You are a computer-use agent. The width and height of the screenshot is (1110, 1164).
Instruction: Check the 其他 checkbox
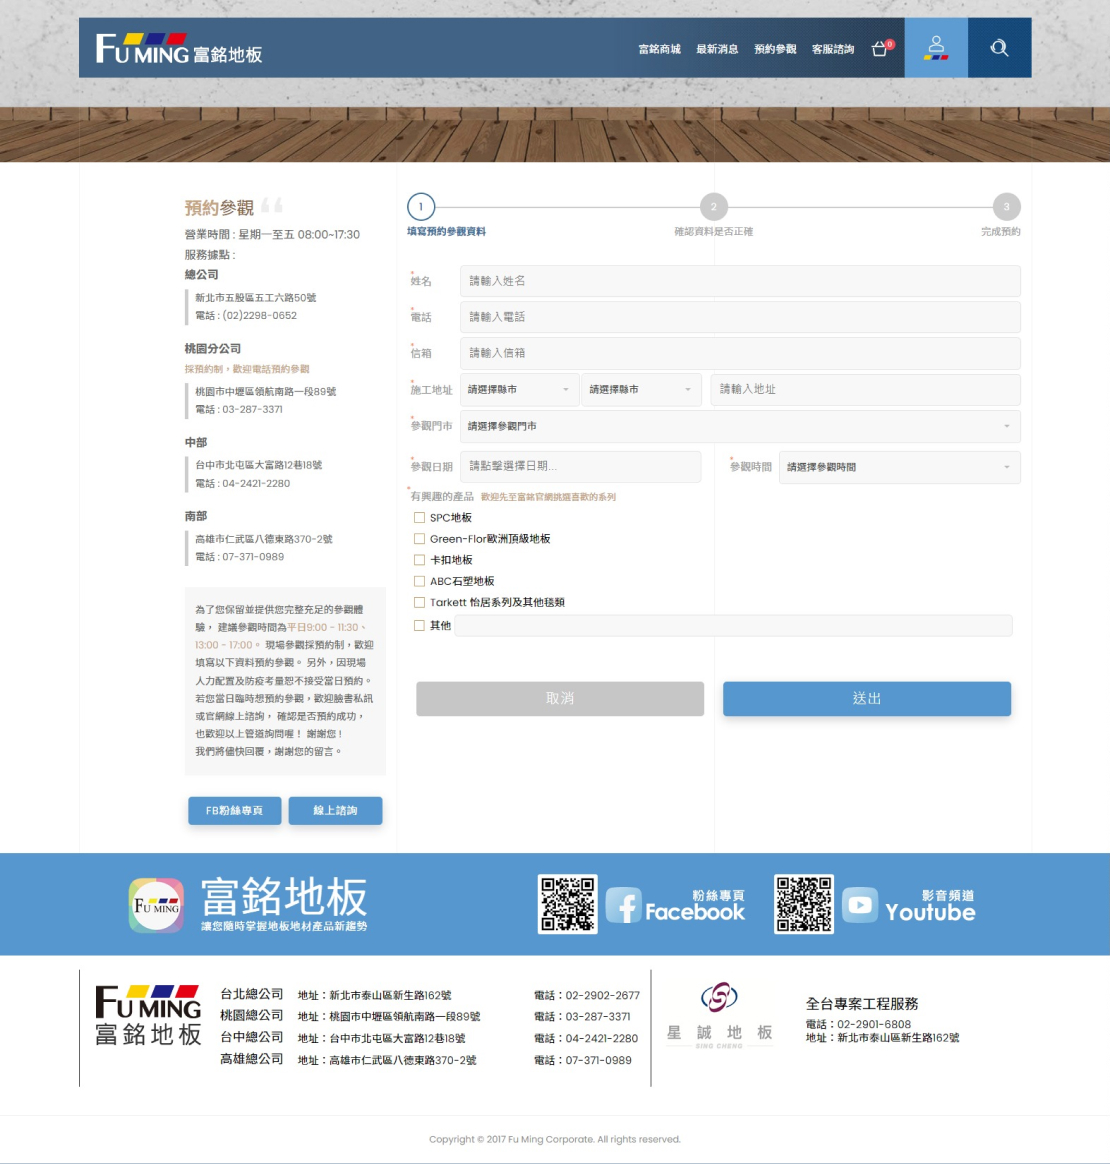(x=419, y=626)
